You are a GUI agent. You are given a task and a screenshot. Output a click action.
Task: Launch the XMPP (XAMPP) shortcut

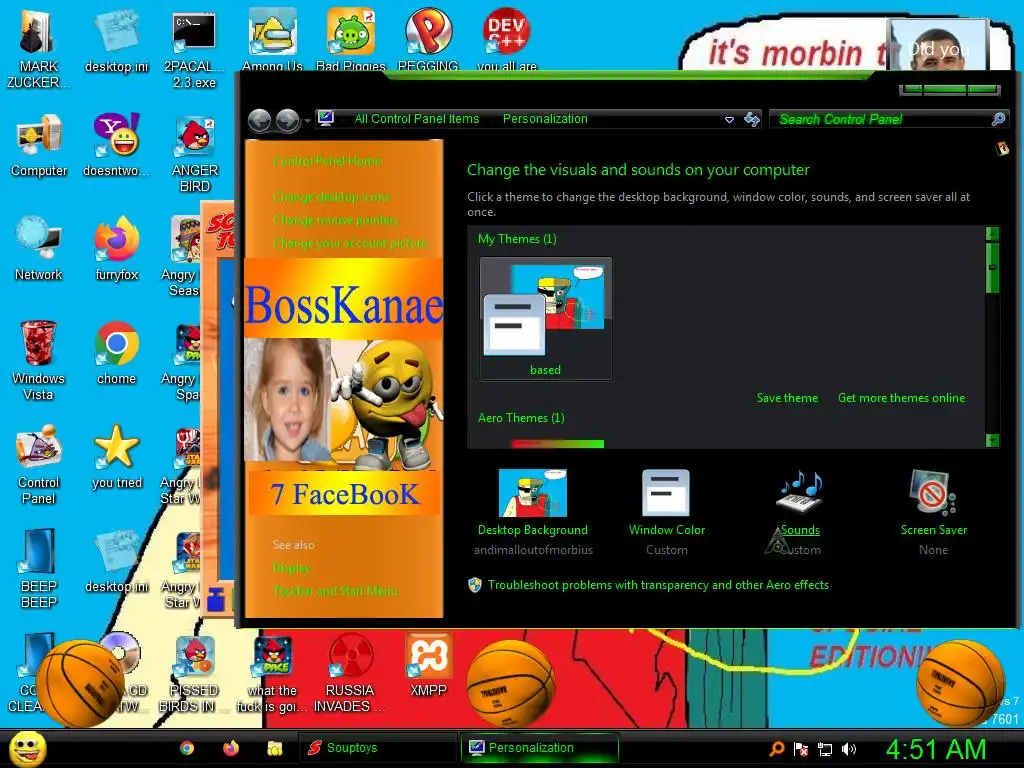click(x=428, y=665)
